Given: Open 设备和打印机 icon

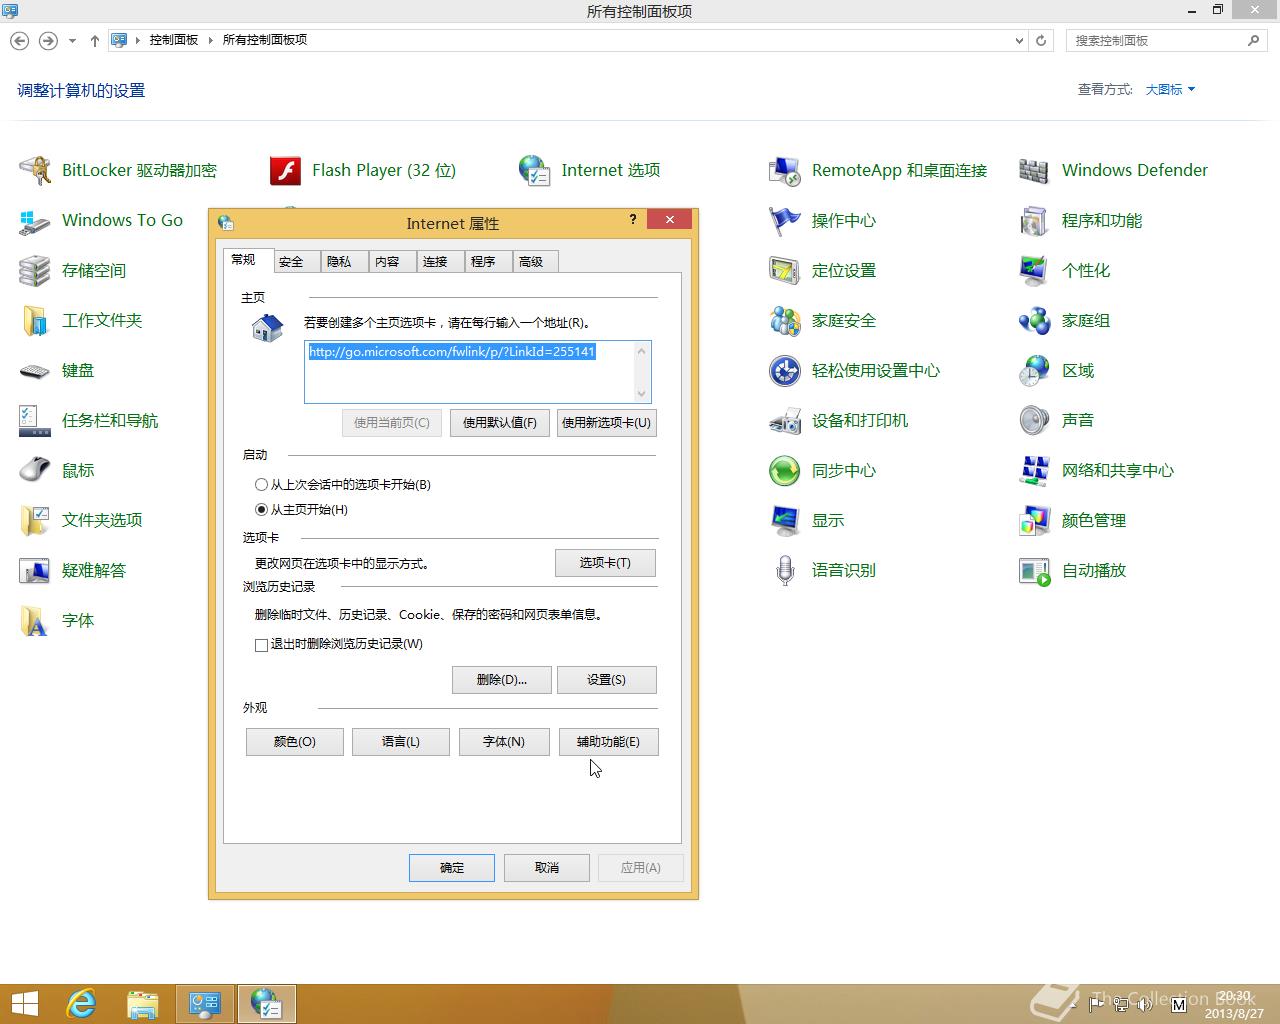Looking at the screenshot, I should [785, 421].
